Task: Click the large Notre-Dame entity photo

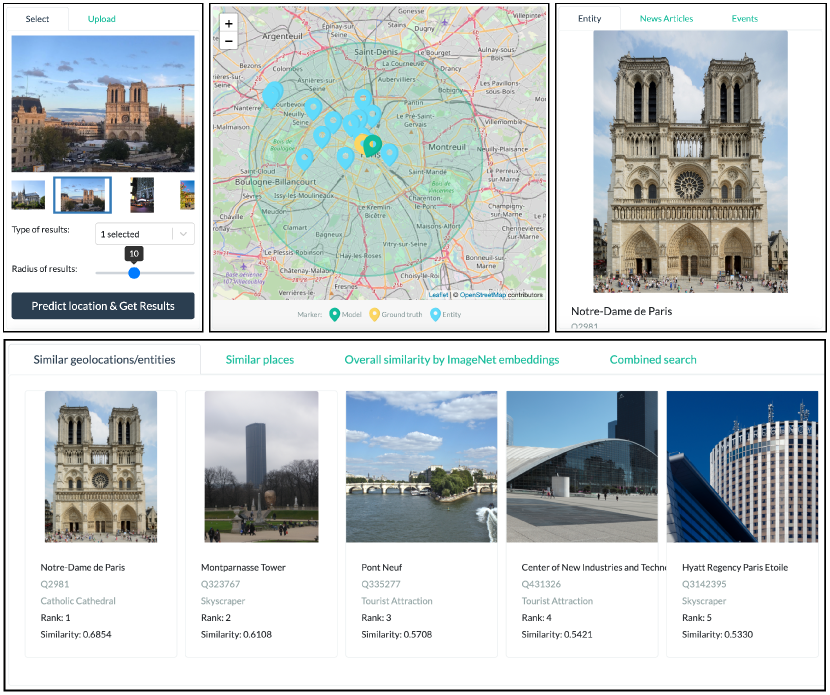Action: click(x=690, y=161)
